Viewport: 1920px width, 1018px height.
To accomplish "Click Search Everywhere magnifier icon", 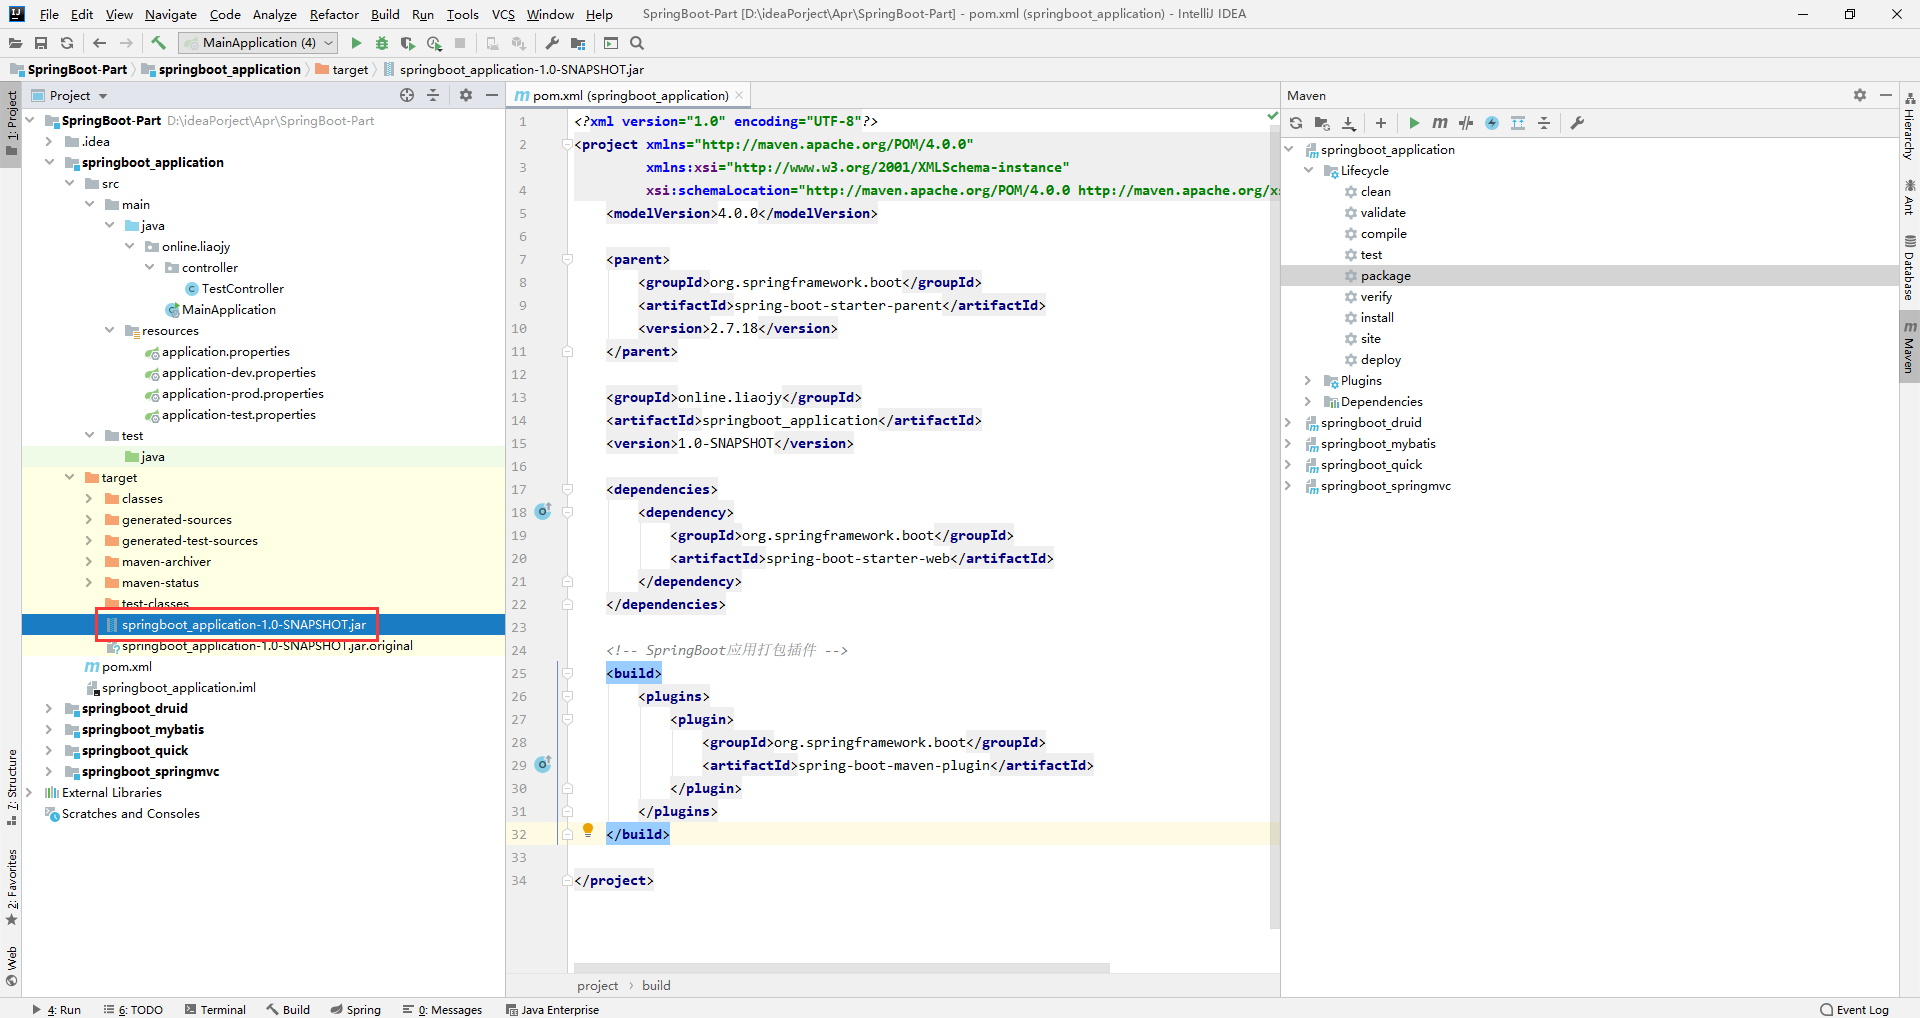I will [x=637, y=43].
